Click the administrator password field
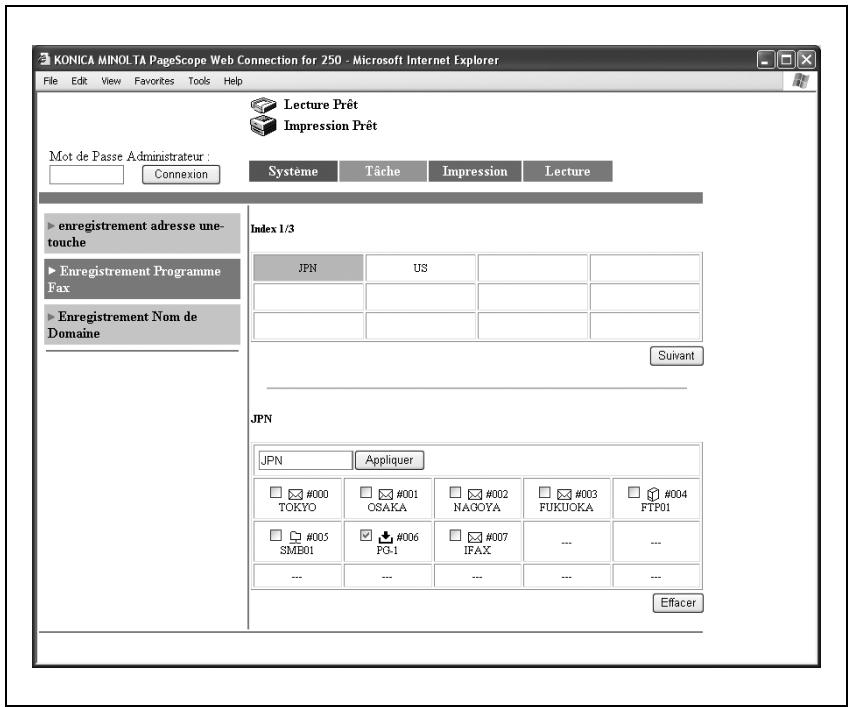Screen dimensions: 848x707 87,175
